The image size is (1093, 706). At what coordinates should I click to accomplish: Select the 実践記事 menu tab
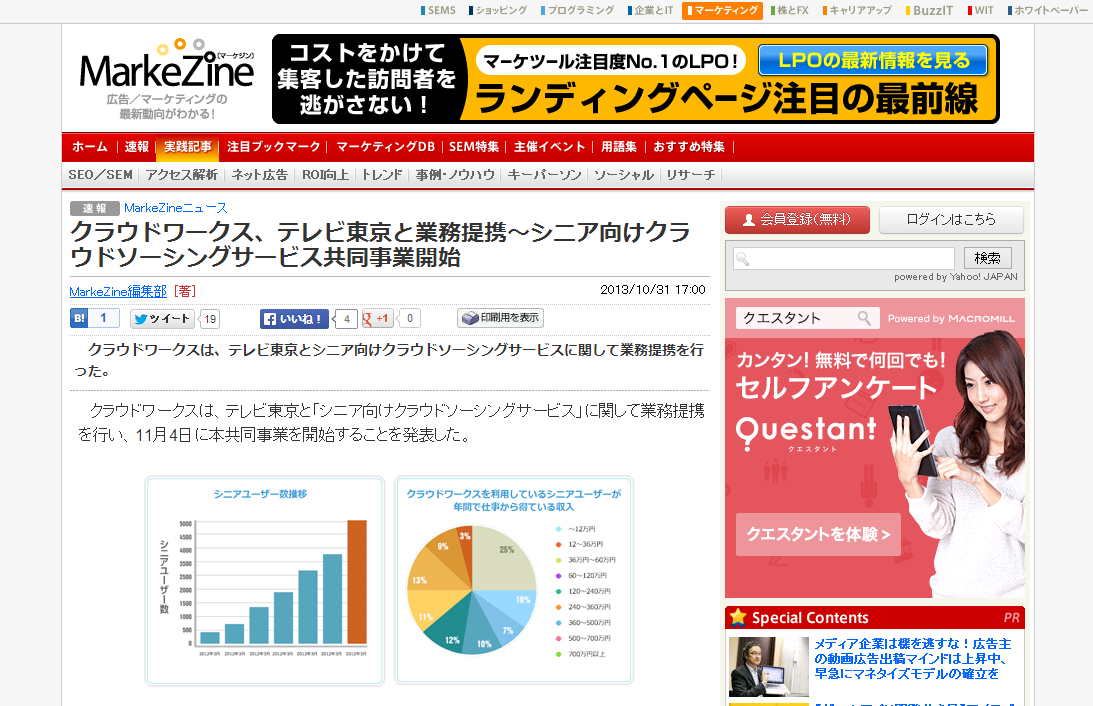187,147
